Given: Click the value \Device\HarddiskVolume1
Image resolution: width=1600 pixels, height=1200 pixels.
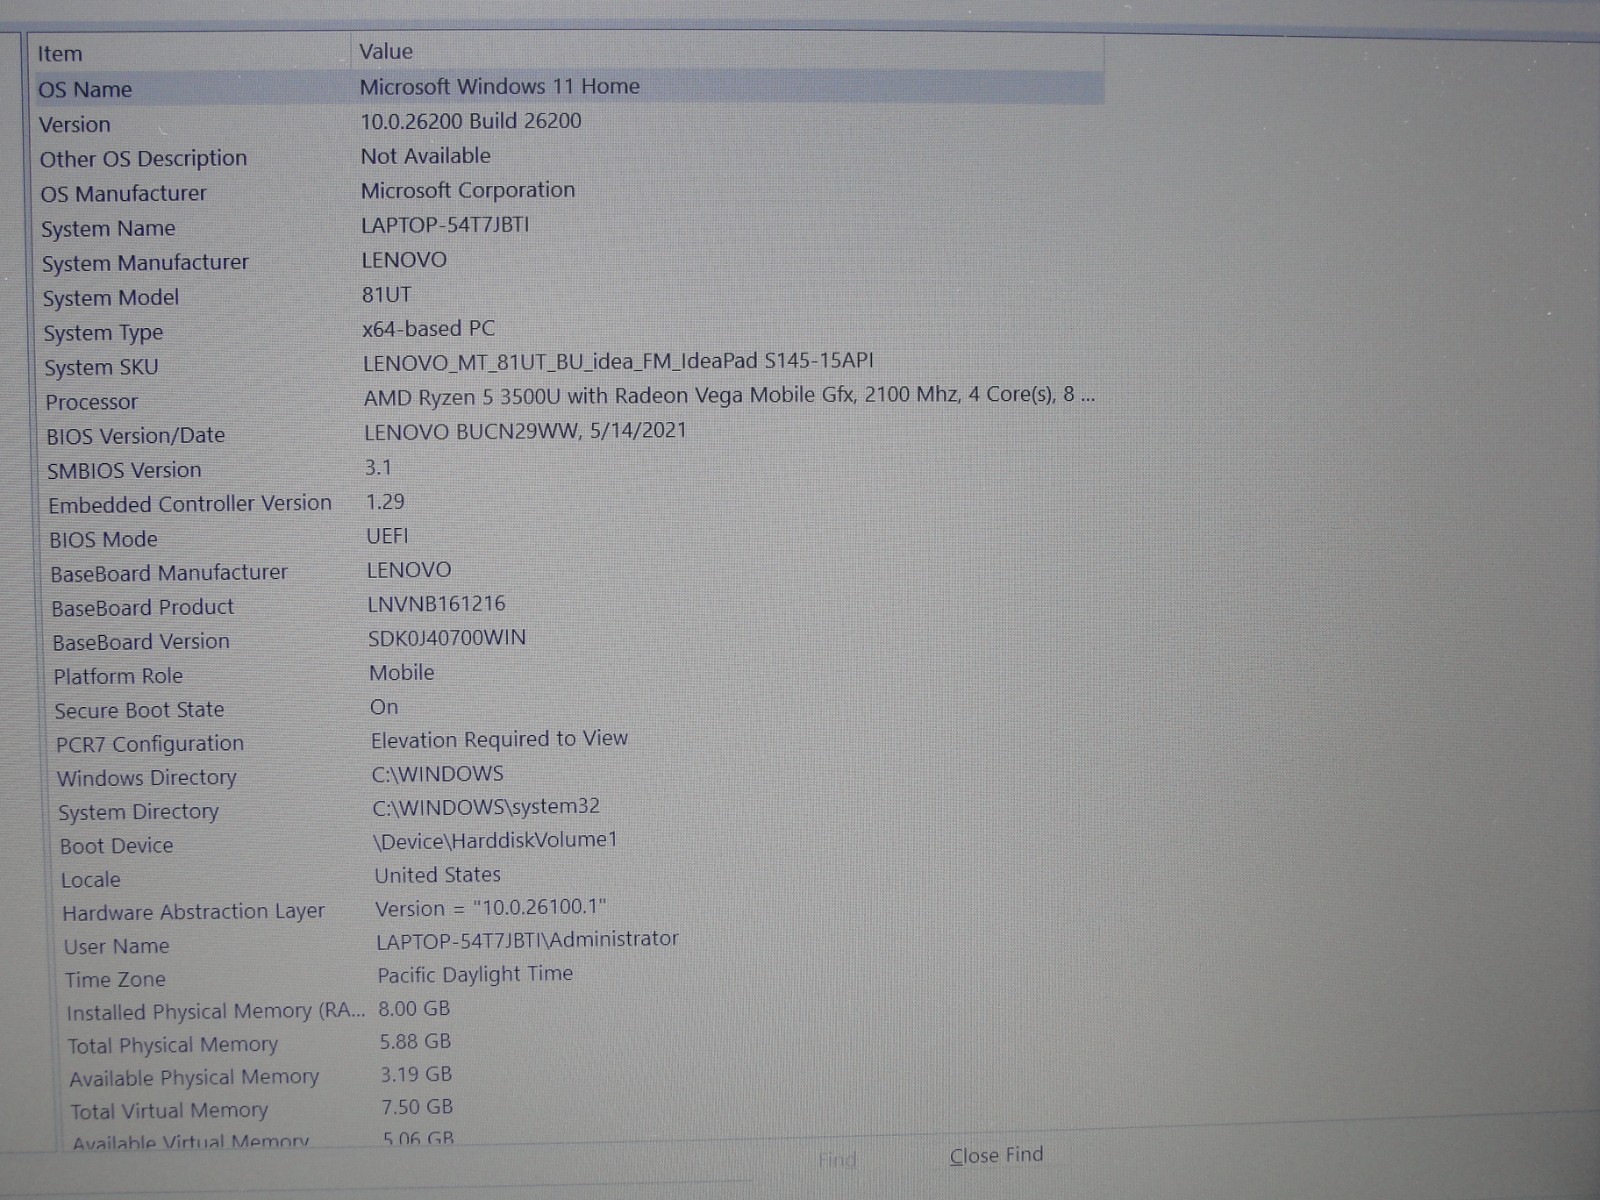Looking at the screenshot, I should [495, 841].
